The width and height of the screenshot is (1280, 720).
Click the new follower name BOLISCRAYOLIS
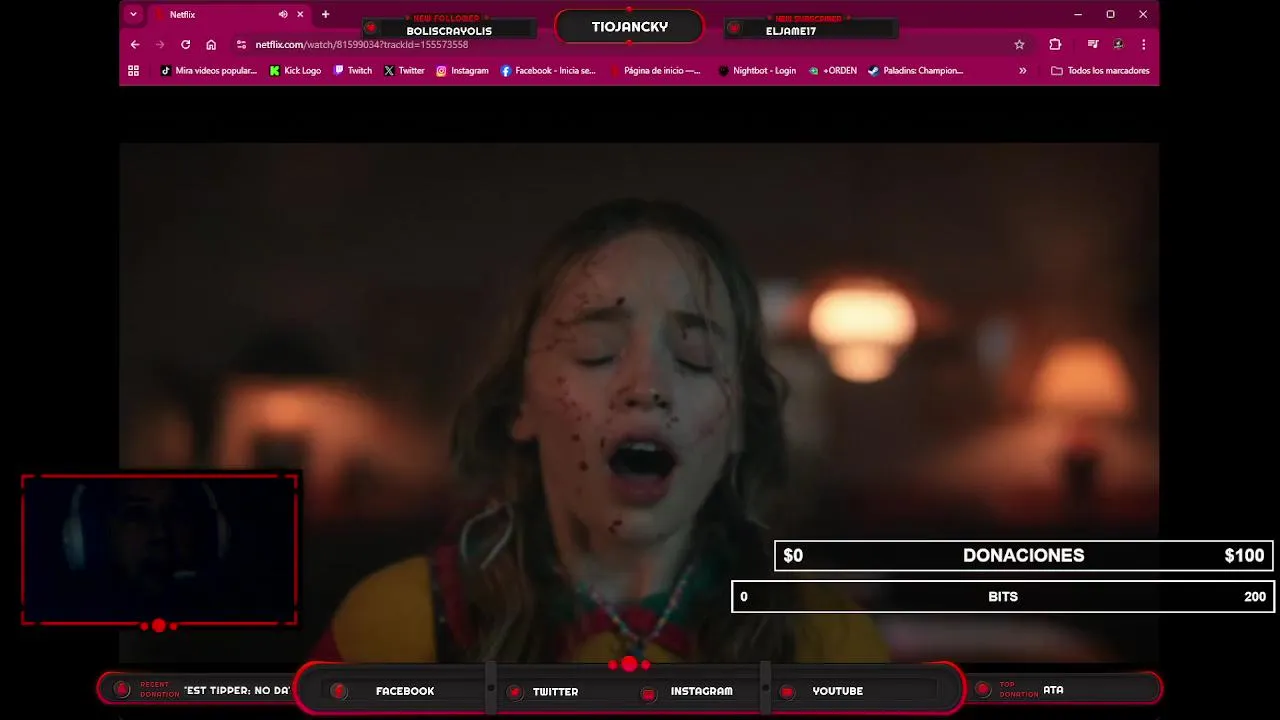449,31
